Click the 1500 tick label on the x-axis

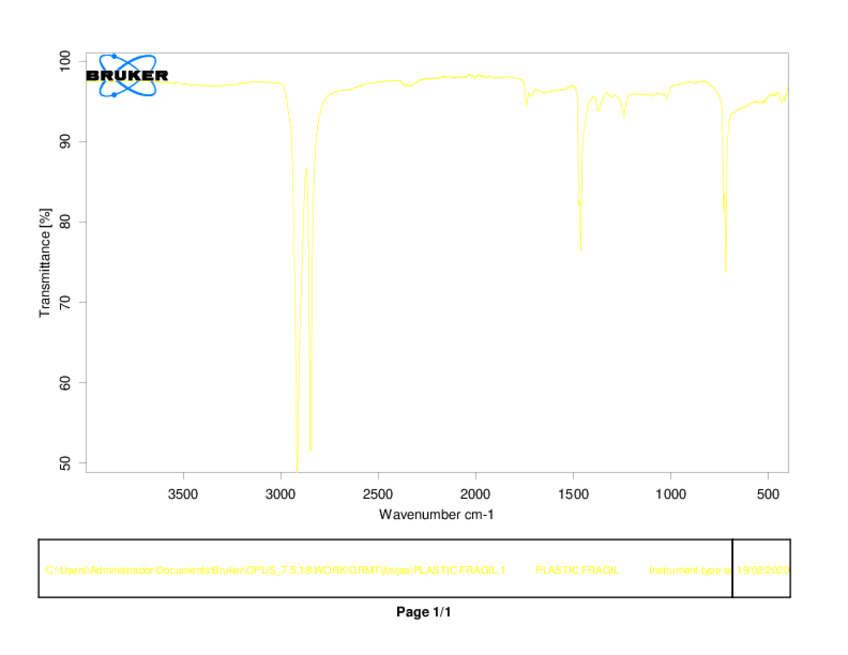(x=573, y=494)
